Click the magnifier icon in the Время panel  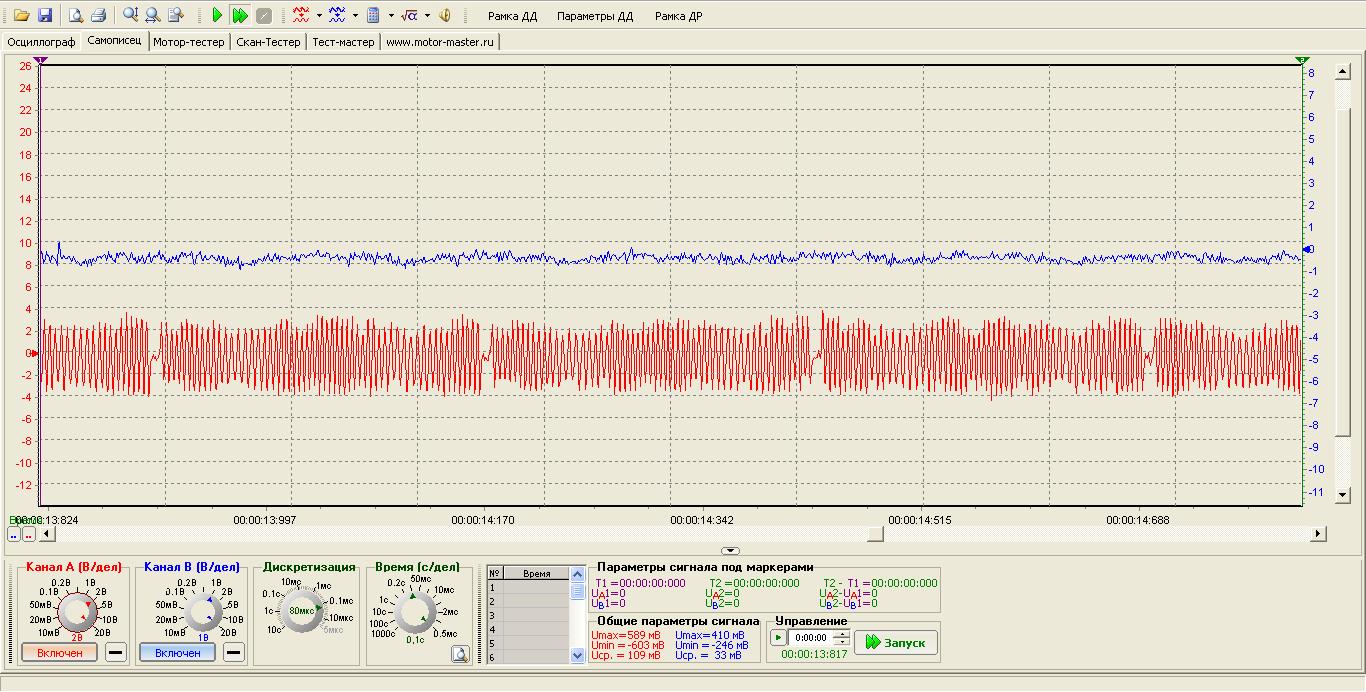(460, 654)
